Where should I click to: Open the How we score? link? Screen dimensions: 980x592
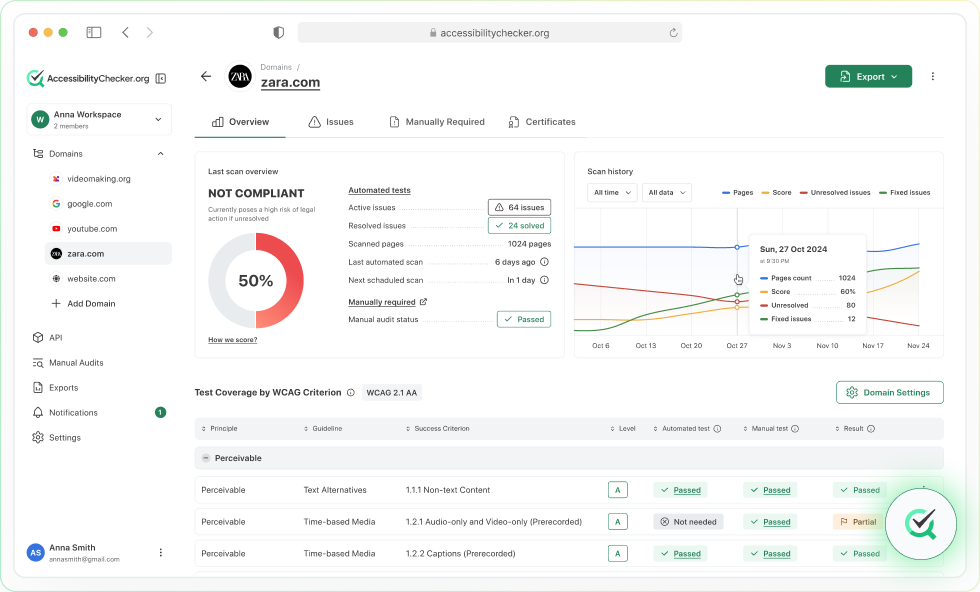tap(232, 340)
